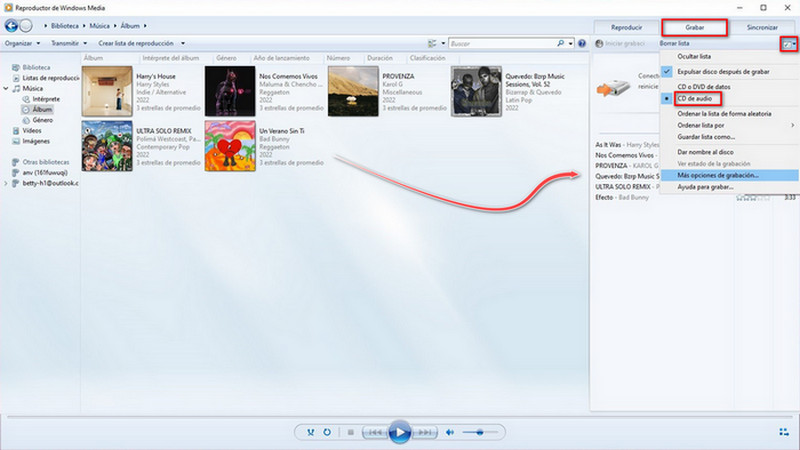Click the view options icon
Image resolution: width=800 pixels, height=450 pixels.
pyautogui.click(x=432, y=43)
